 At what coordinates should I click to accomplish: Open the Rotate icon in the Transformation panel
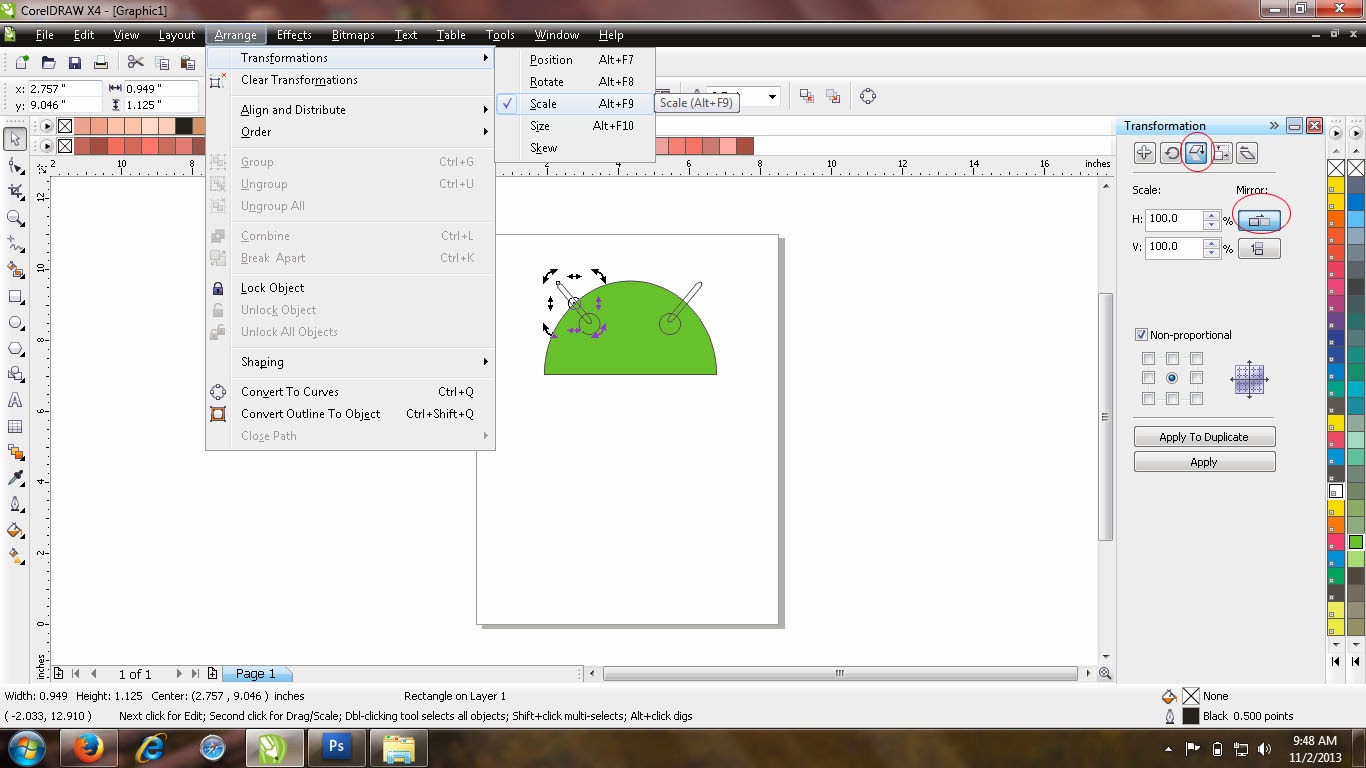[x=1171, y=152]
